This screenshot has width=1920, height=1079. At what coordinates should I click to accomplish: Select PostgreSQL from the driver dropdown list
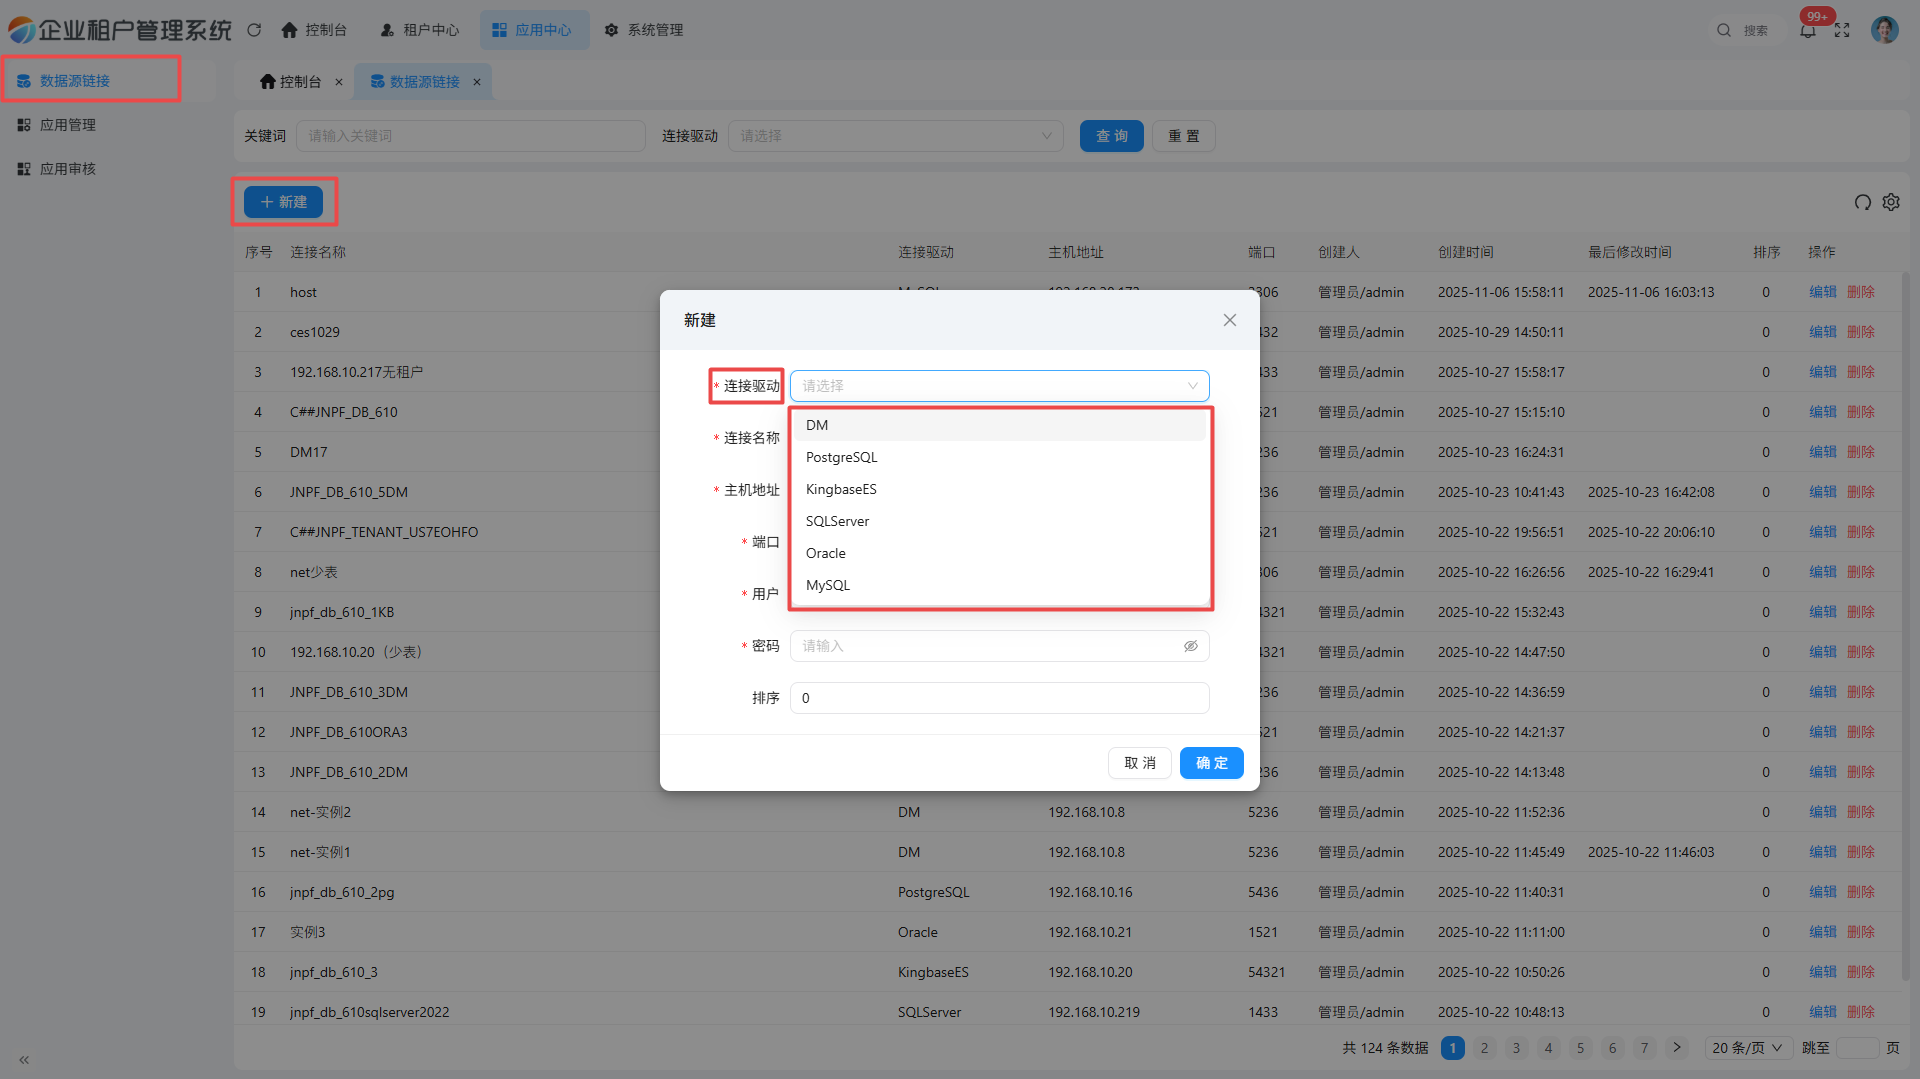(841, 457)
